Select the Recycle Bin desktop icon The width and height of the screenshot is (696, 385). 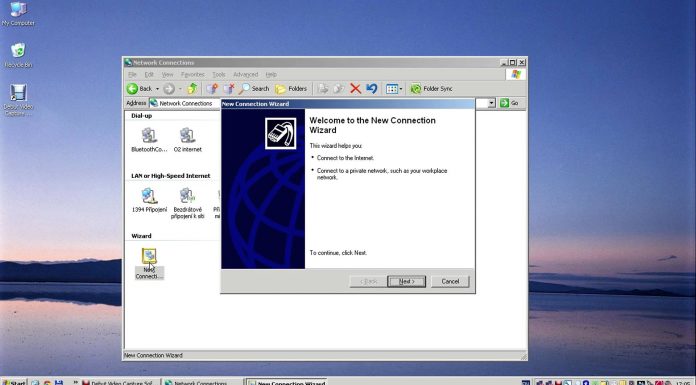(18, 56)
